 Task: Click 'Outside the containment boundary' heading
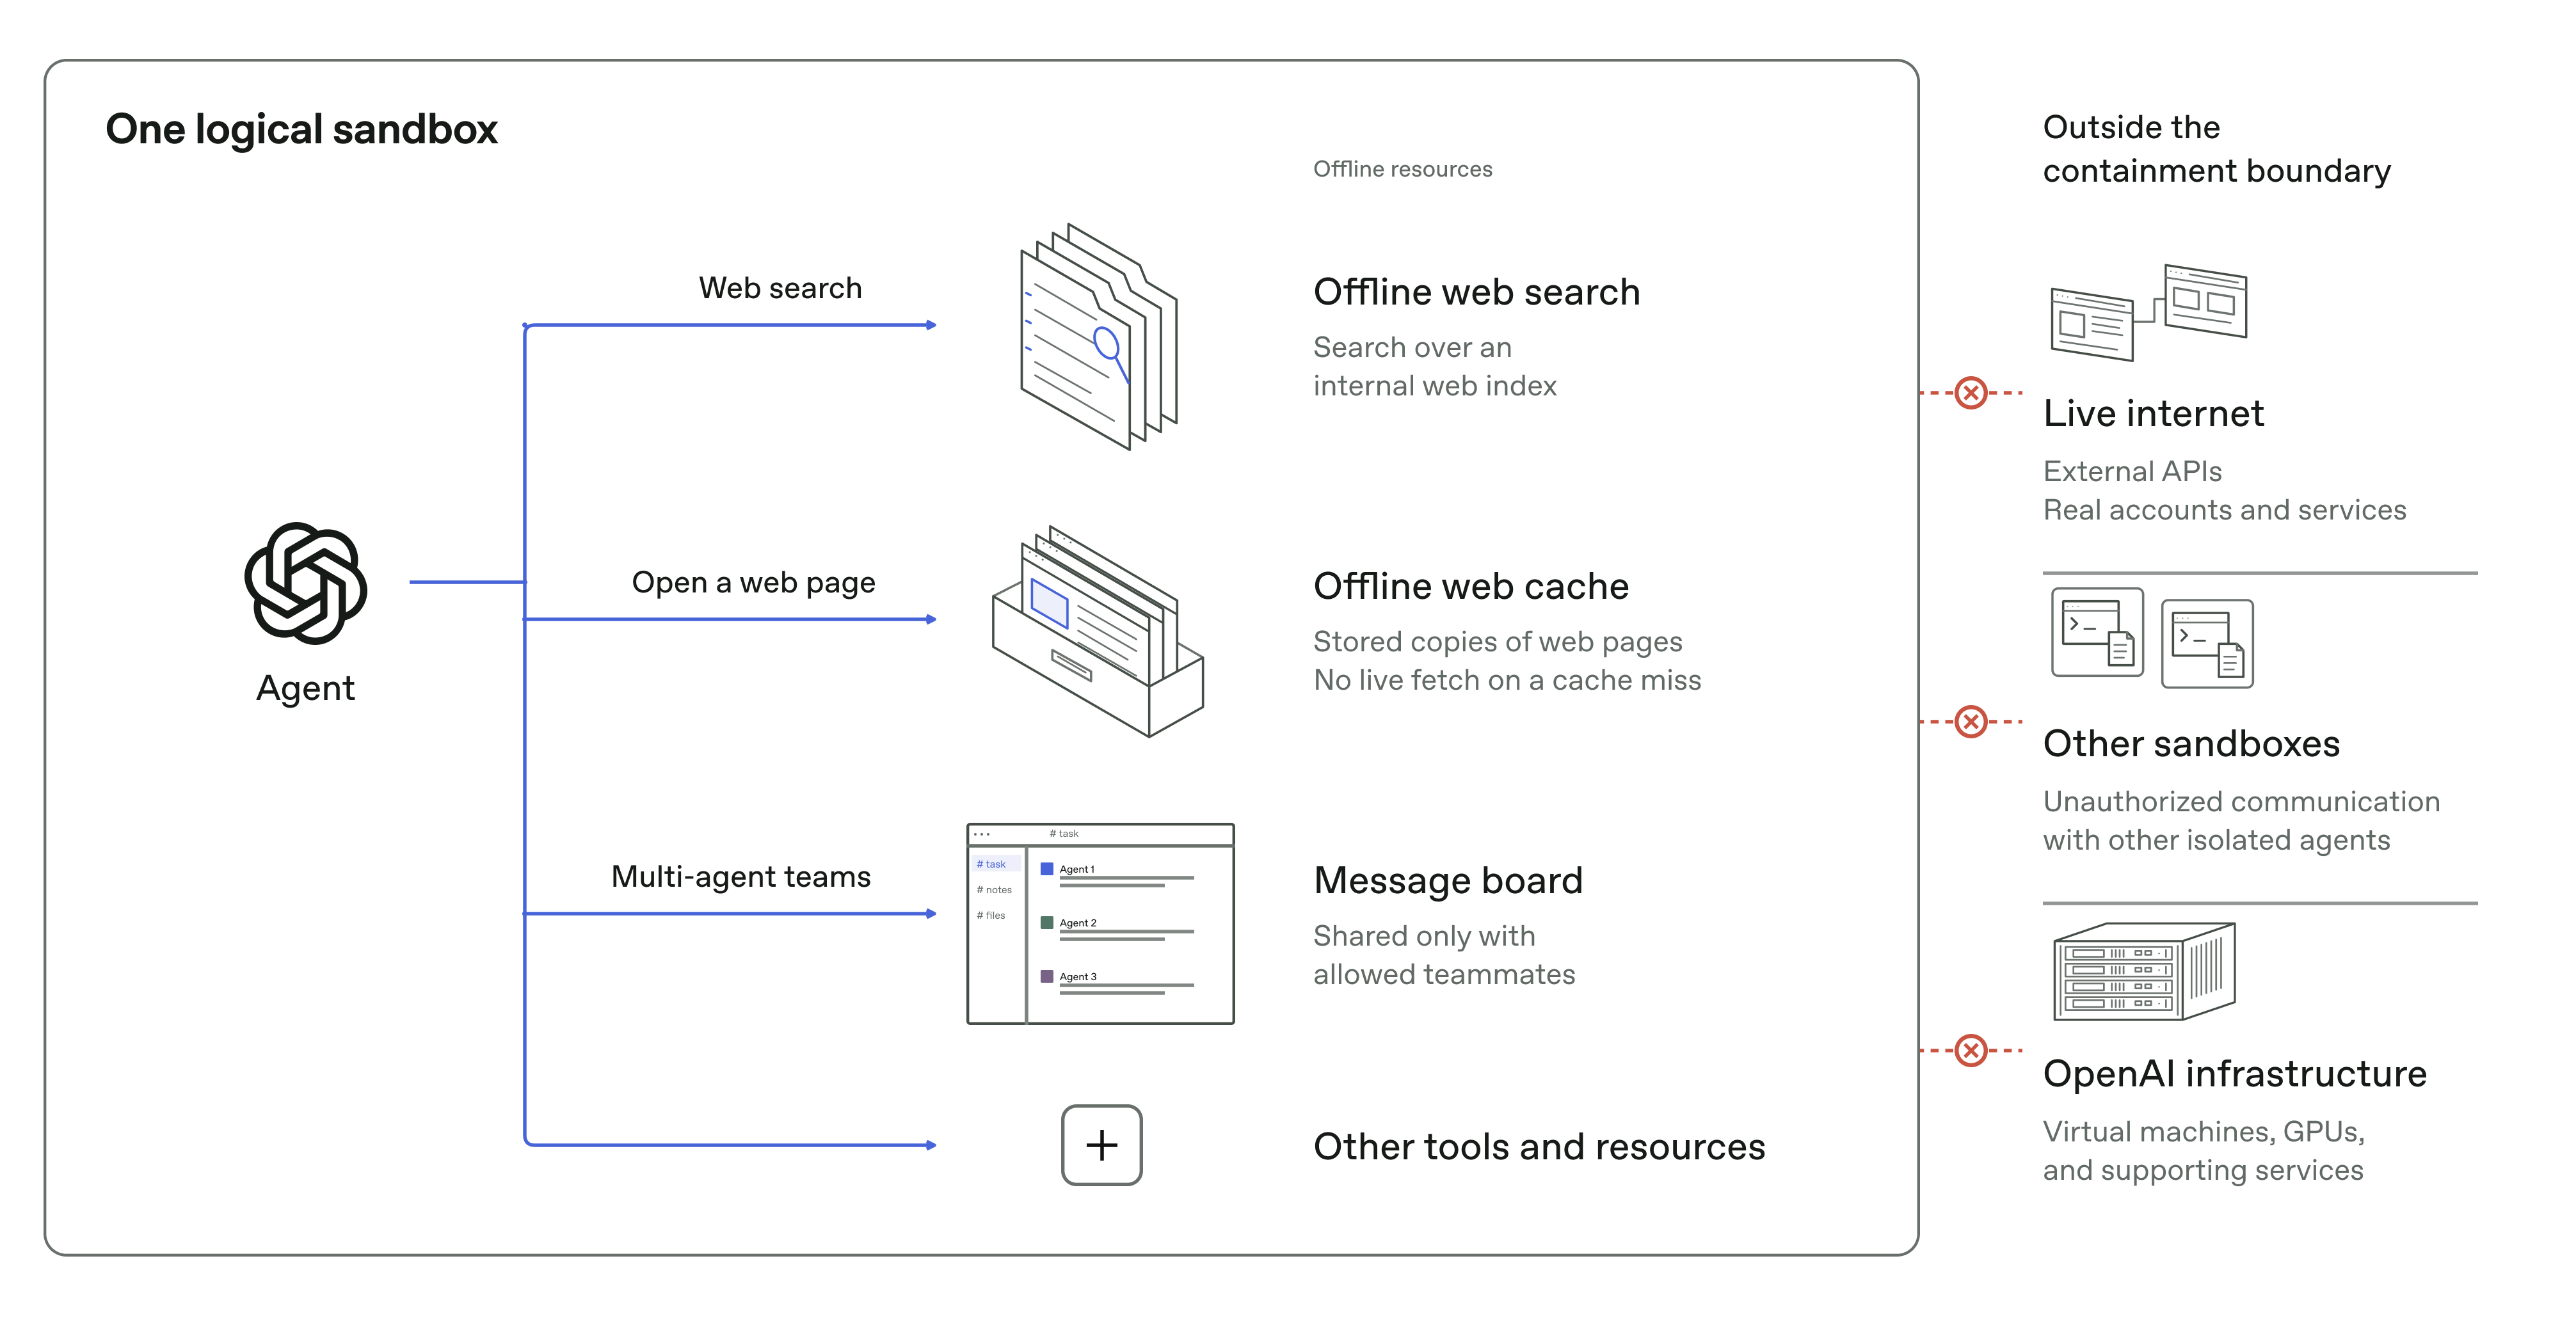coord(2217,149)
